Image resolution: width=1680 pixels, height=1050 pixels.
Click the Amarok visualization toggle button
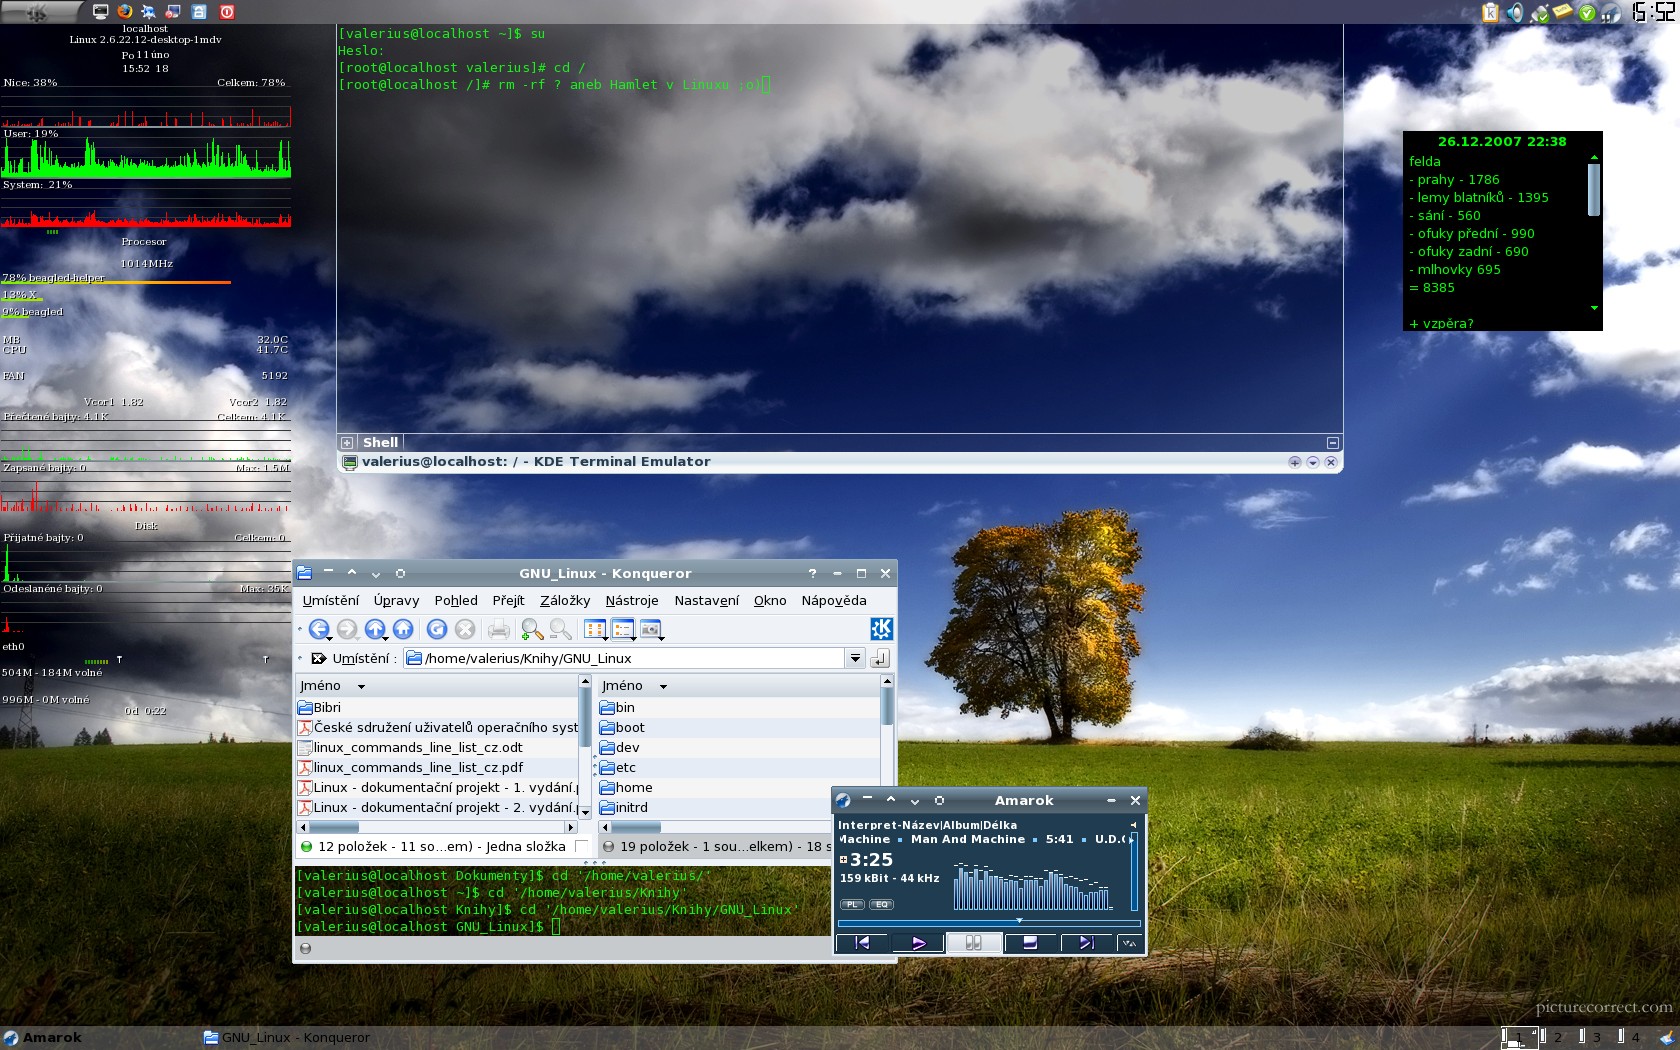coord(1129,942)
